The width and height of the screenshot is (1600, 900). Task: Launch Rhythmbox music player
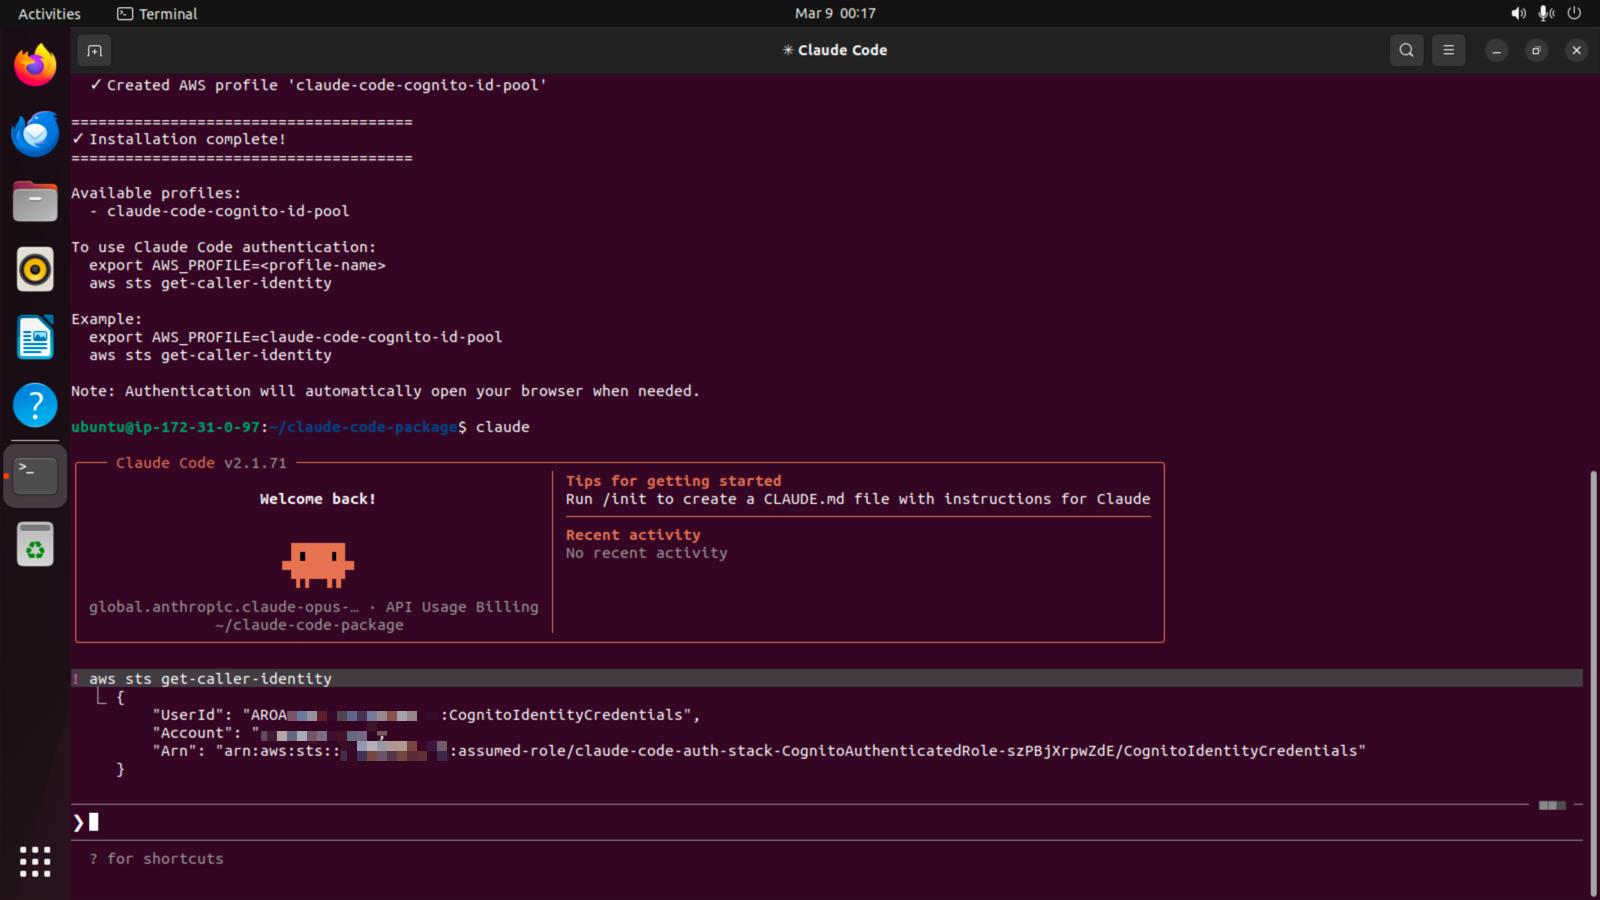click(x=35, y=270)
